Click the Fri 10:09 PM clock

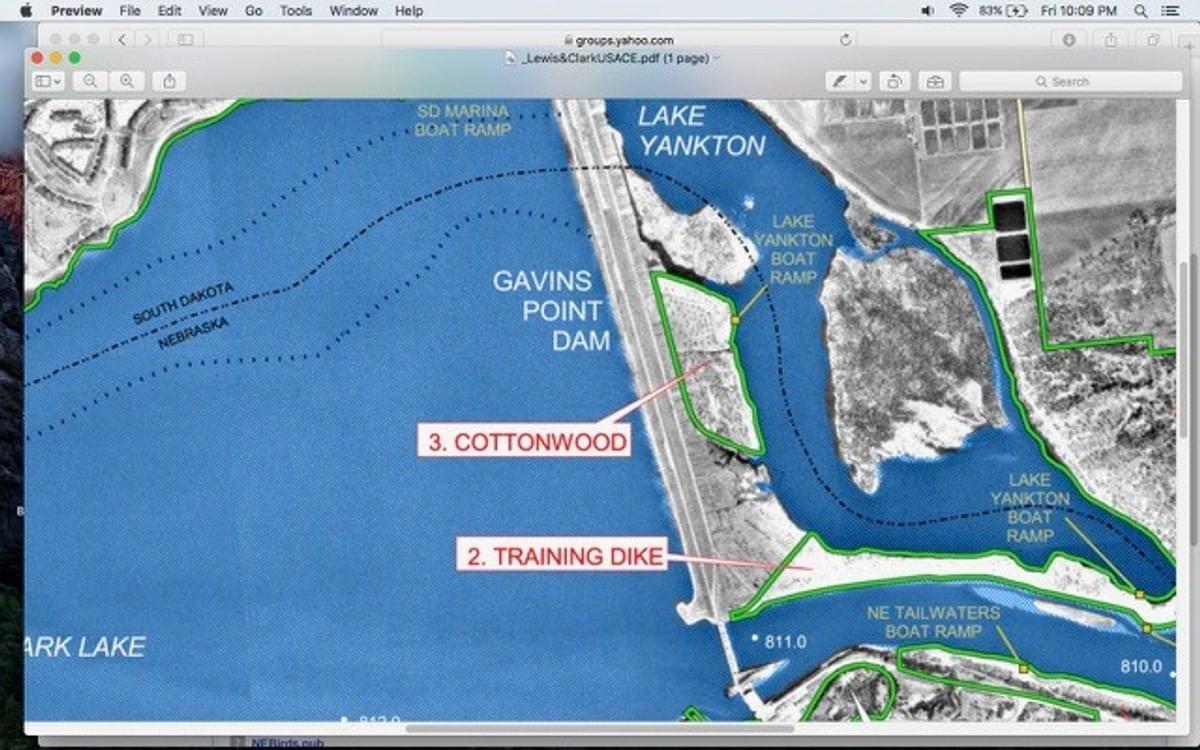pyautogui.click(x=1079, y=11)
